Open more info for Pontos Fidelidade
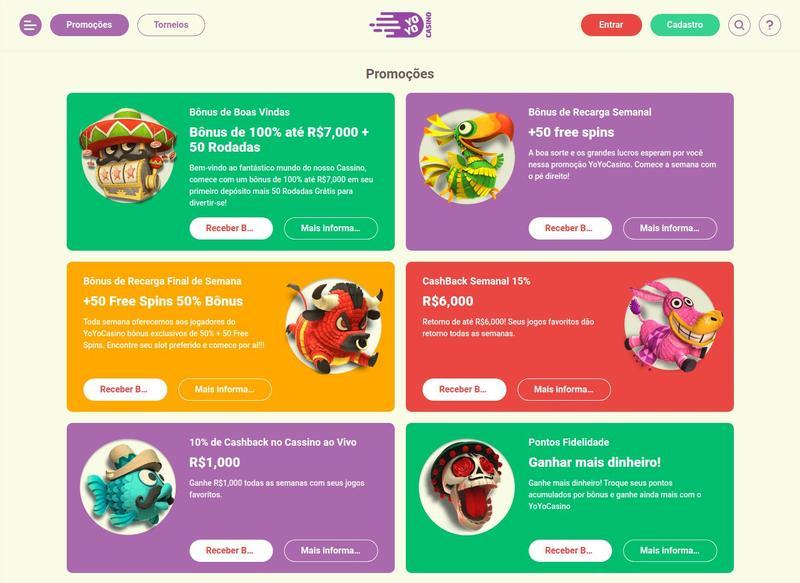This screenshot has width=800, height=583. click(x=670, y=550)
